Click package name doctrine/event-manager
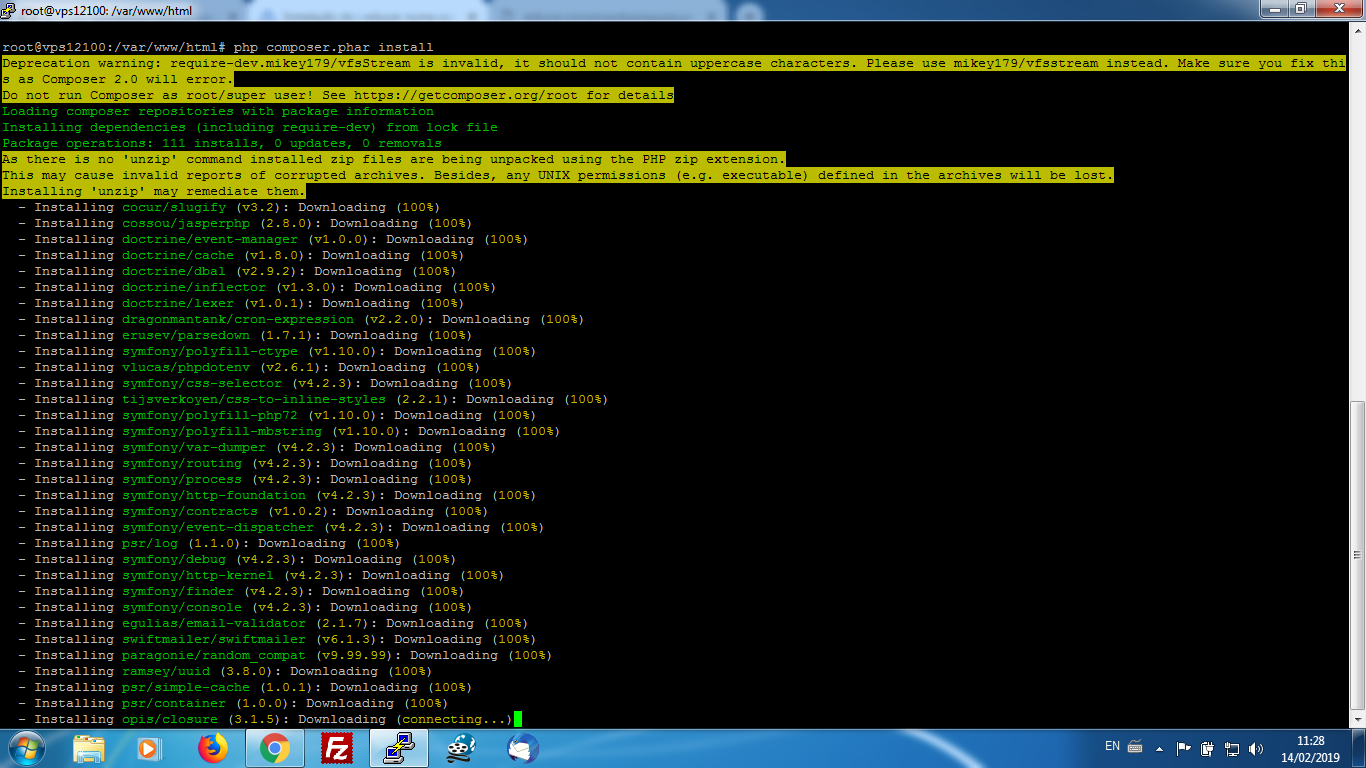1366x768 pixels. pos(210,239)
